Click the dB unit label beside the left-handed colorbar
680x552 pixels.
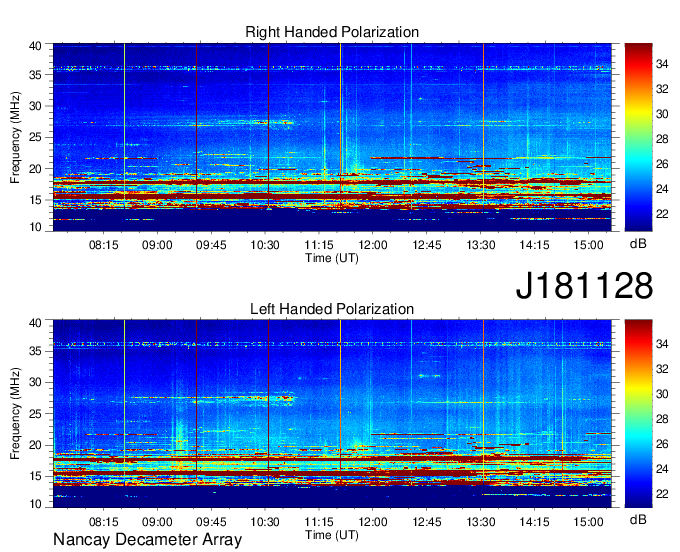coord(638,519)
